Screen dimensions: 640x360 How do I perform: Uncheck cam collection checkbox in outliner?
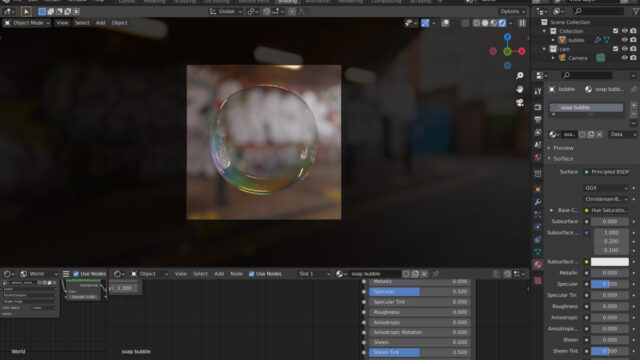tap(616, 49)
